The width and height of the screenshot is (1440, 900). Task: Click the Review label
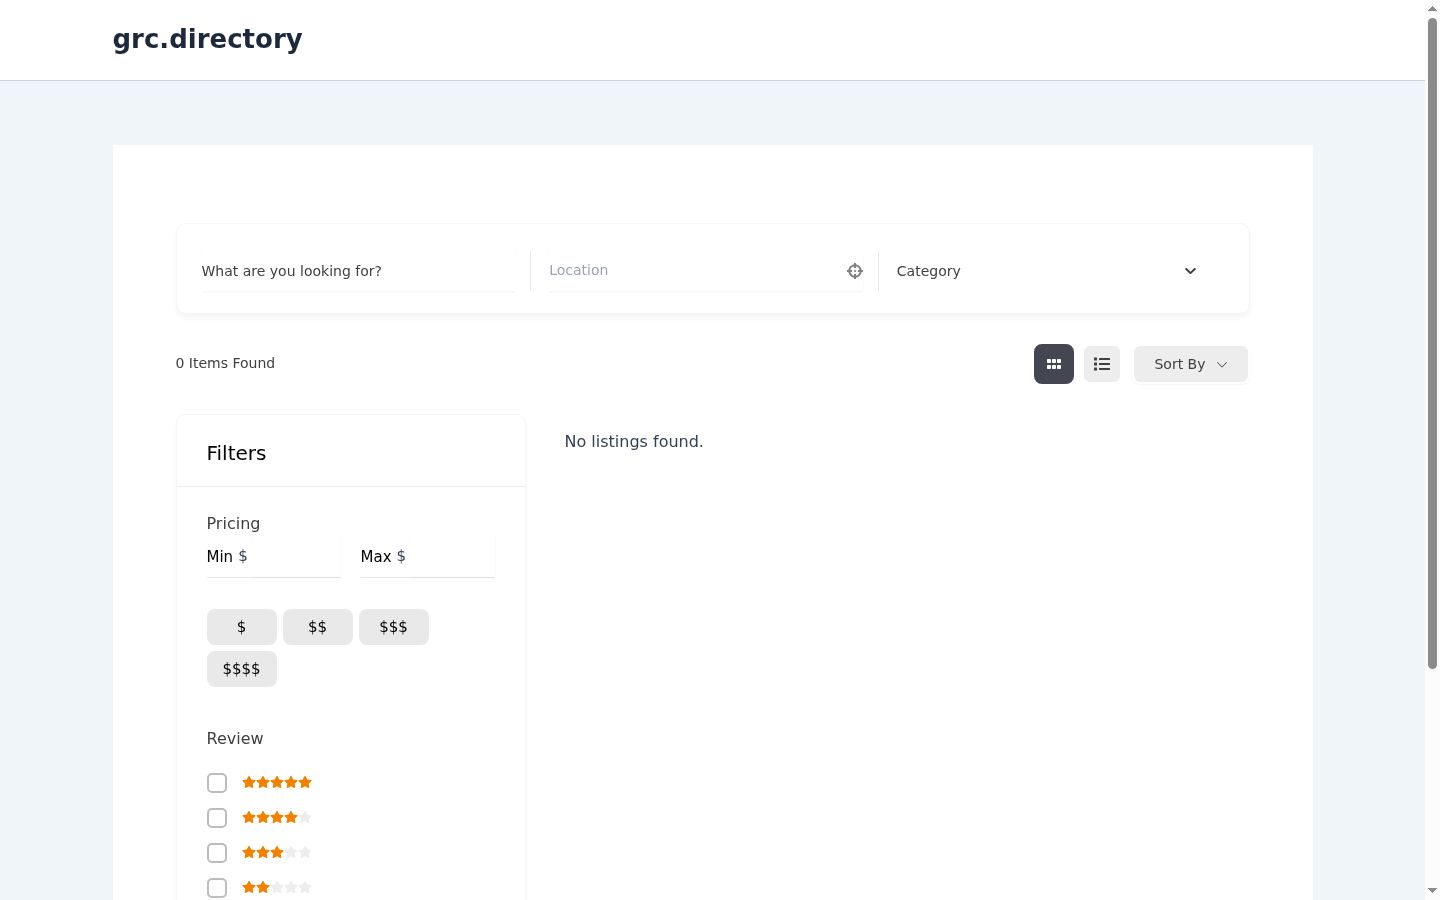click(x=235, y=739)
